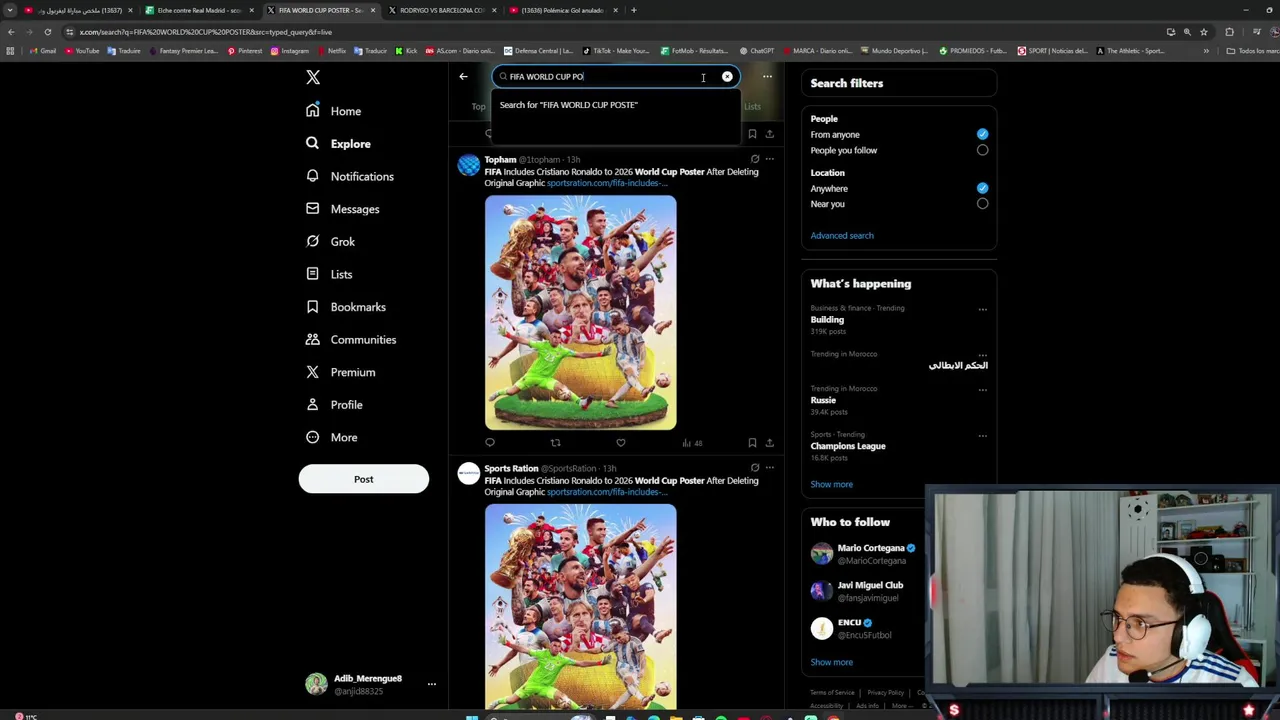Go to Home in sidebar
Image resolution: width=1280 pixels, height=720 pixels.
(x=334, y=111)
